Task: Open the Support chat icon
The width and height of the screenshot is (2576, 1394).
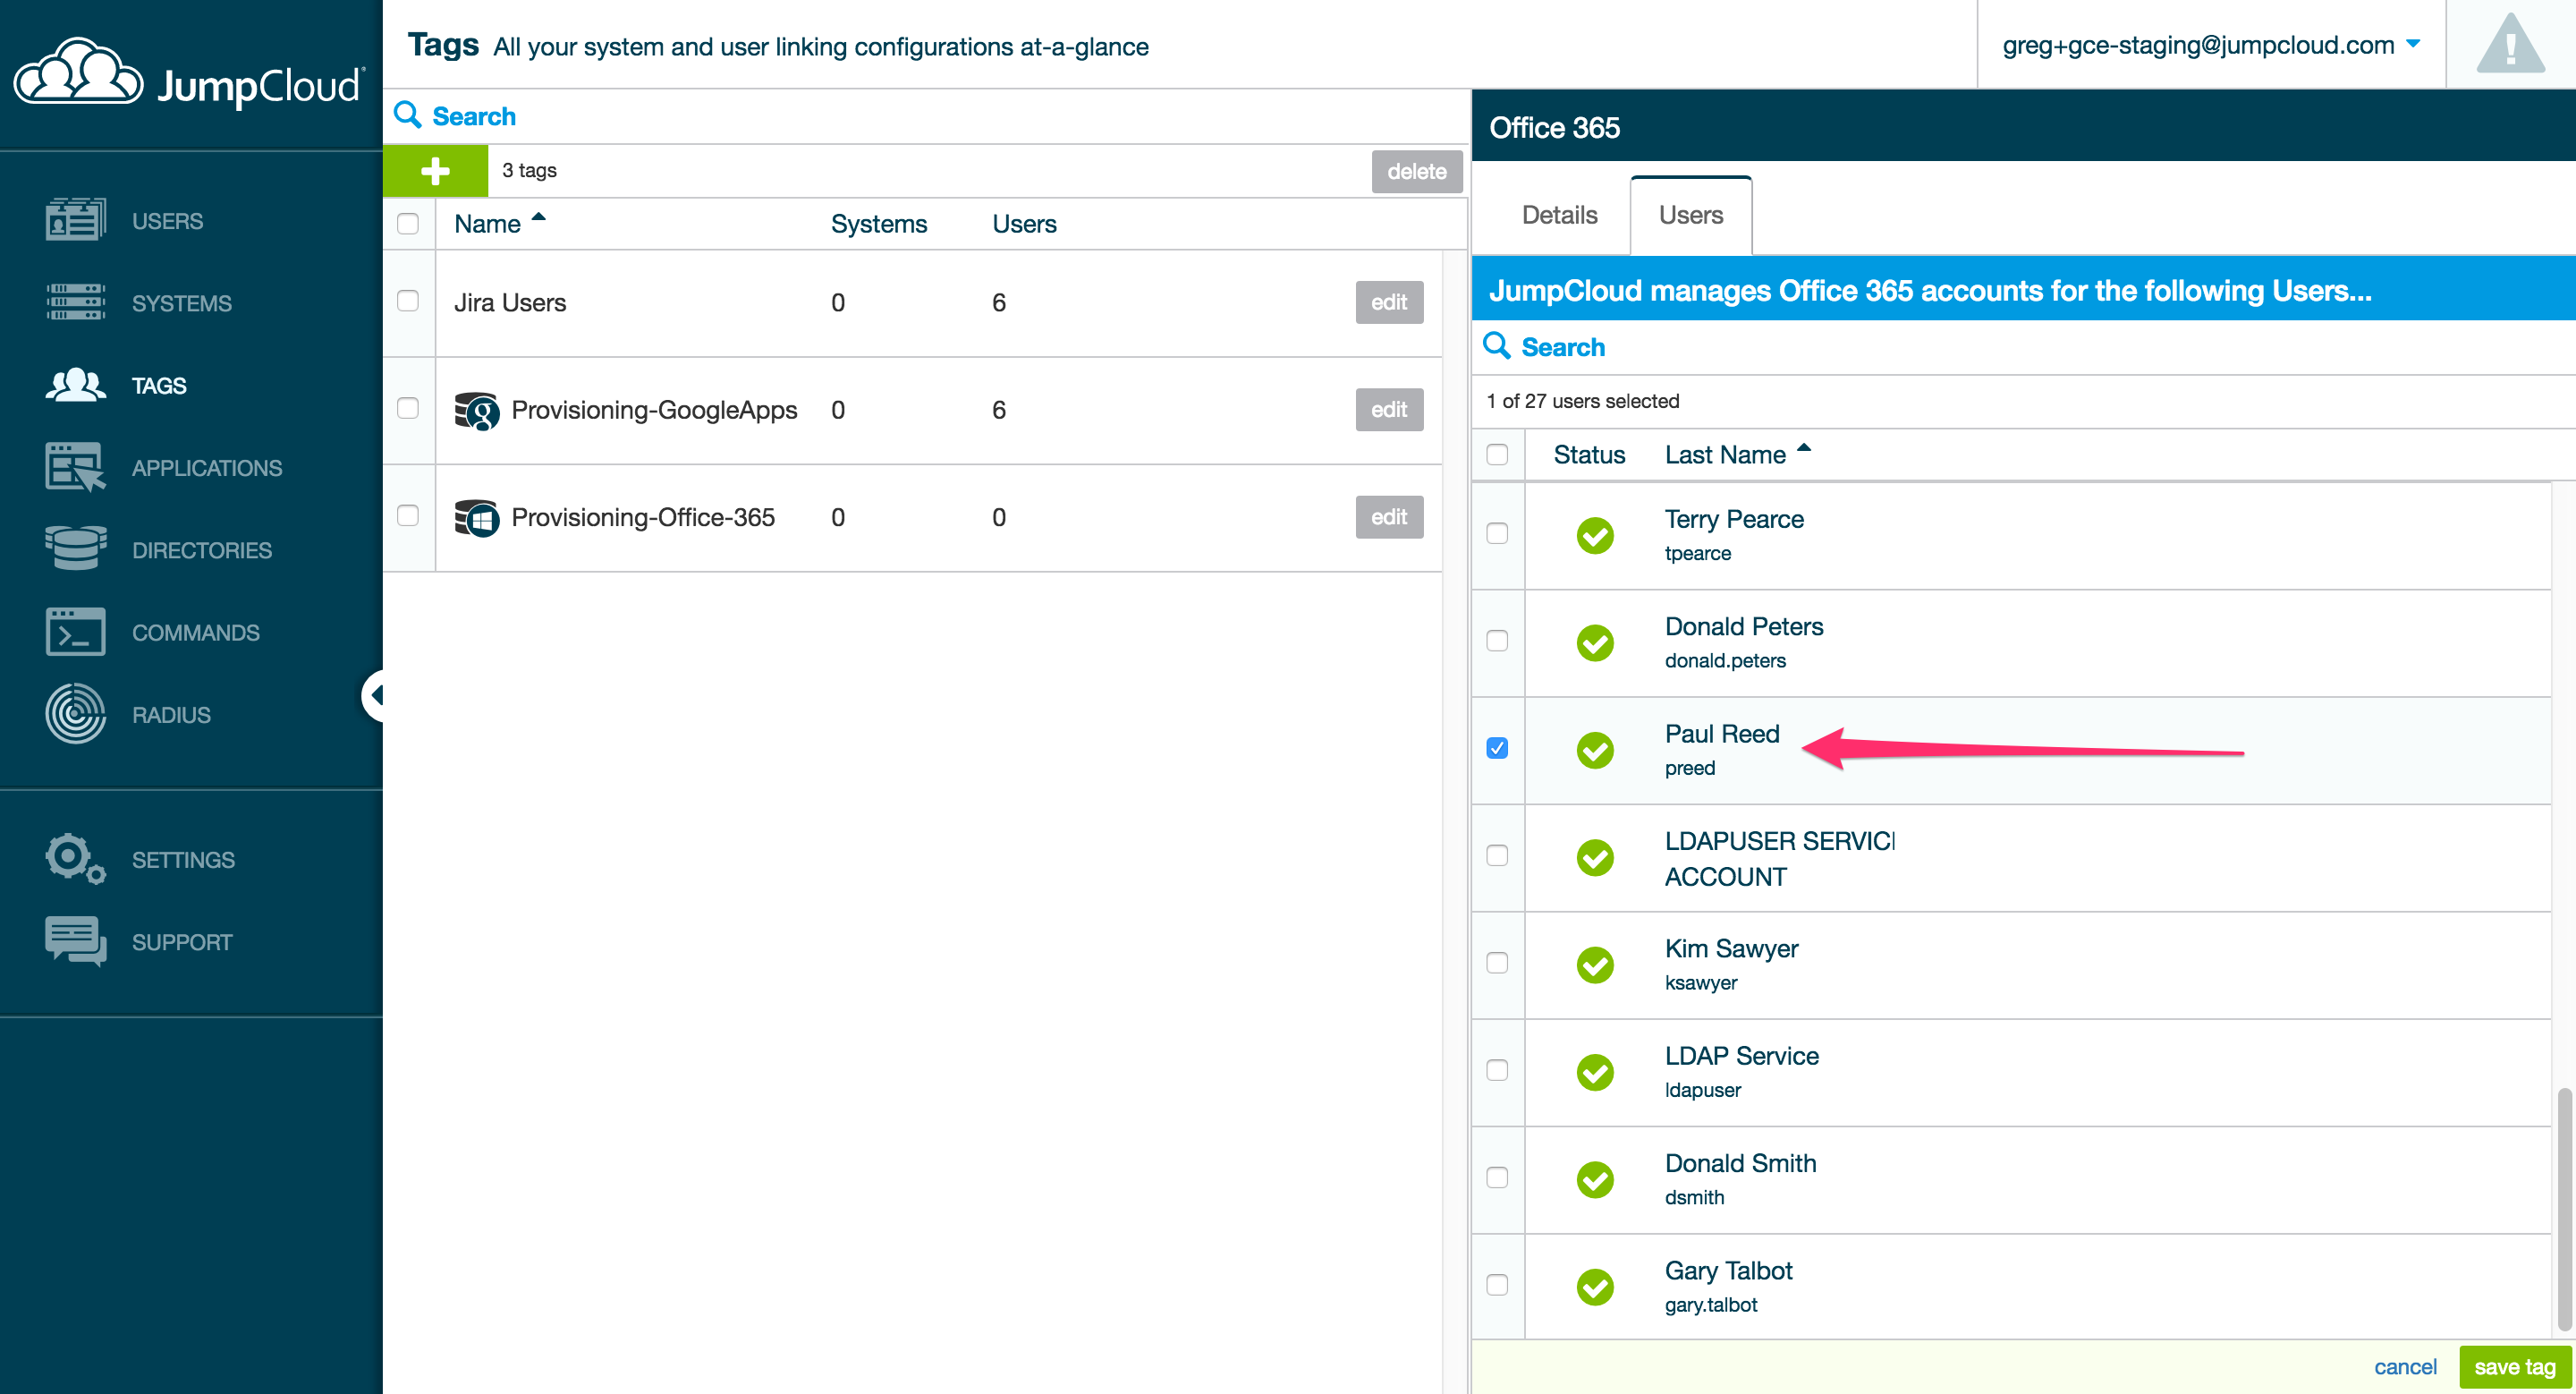Action: pyautogui.click(x=75, y=941)
